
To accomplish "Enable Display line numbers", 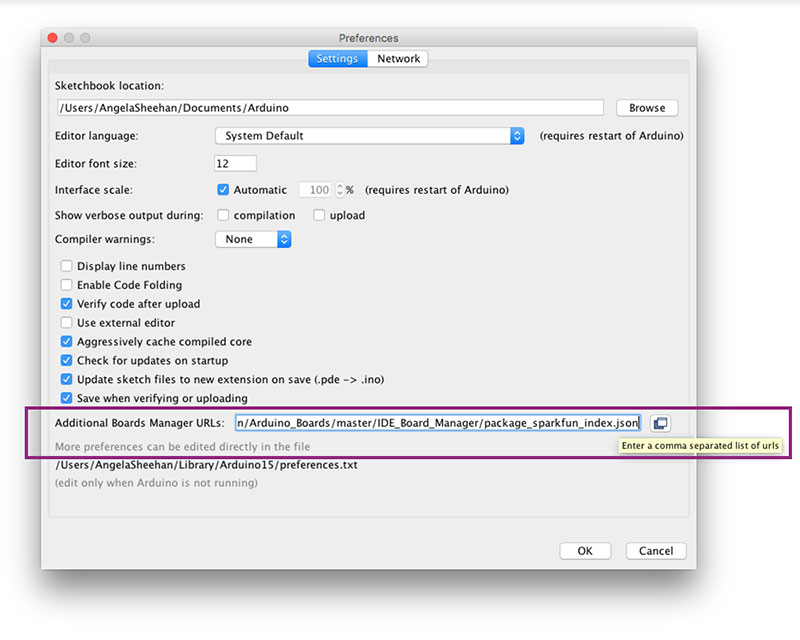I will click(x=66, y=266).
